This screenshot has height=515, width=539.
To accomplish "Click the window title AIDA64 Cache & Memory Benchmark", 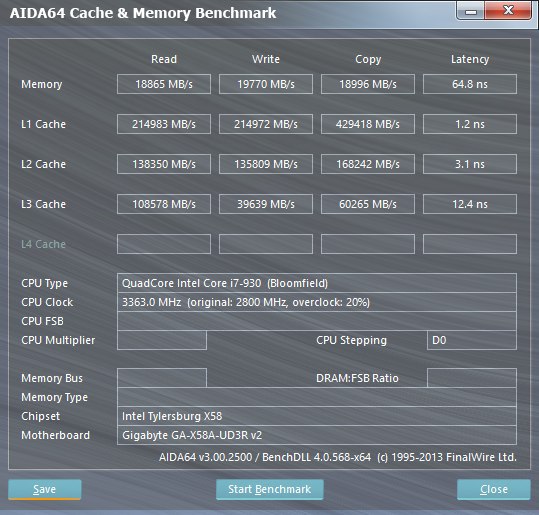I will pyautogui.click(x=143, y=13).
